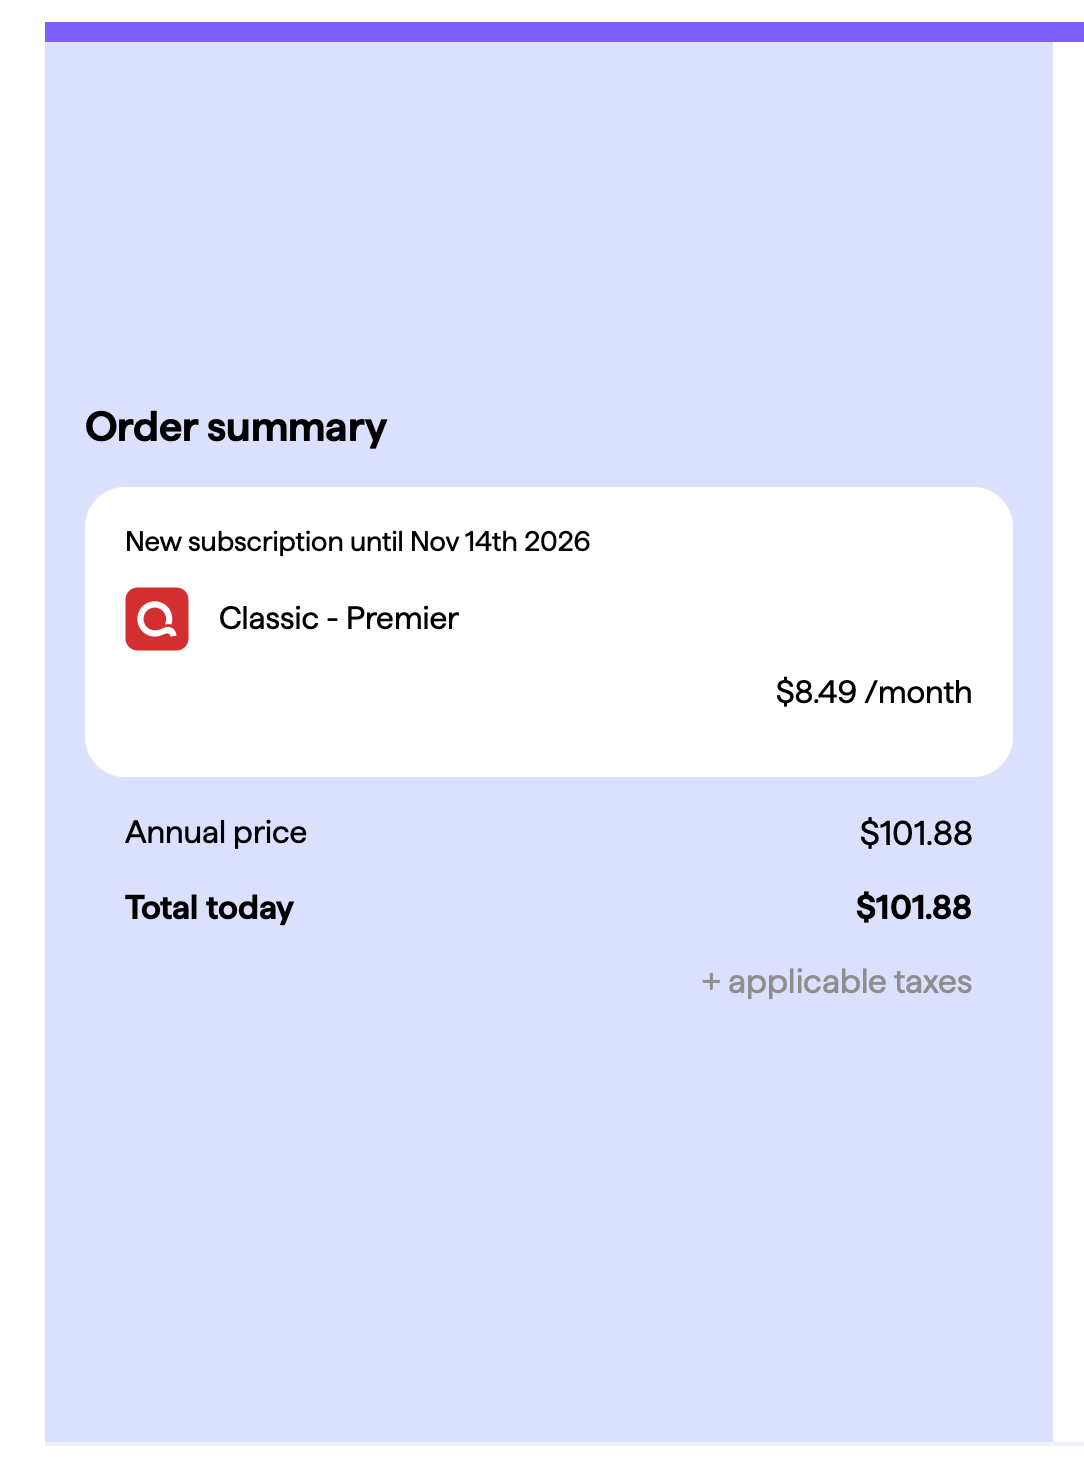Screen dimensions: 1084x1482
Task: Click the "$8.49" monthly price amount
Action: (x=816, y=692)
